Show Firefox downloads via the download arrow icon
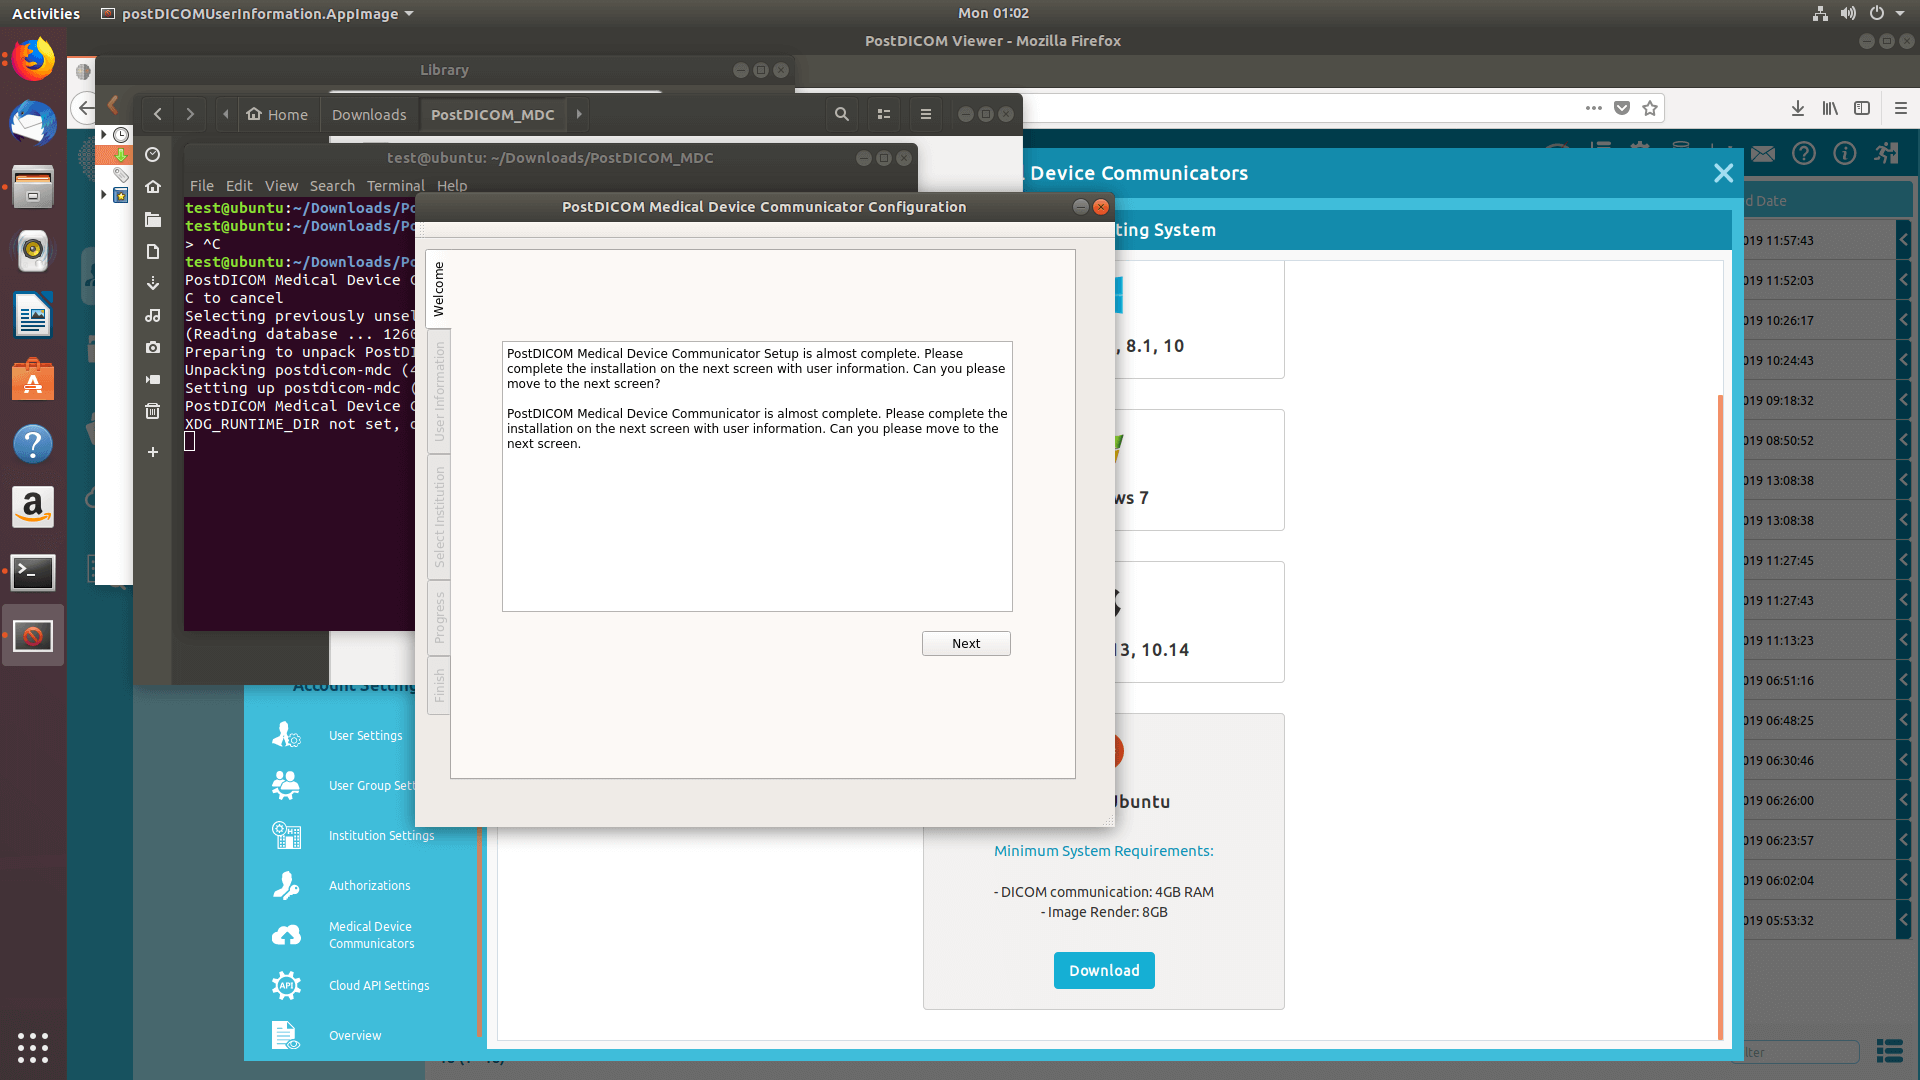 [x=1797, y=108]
